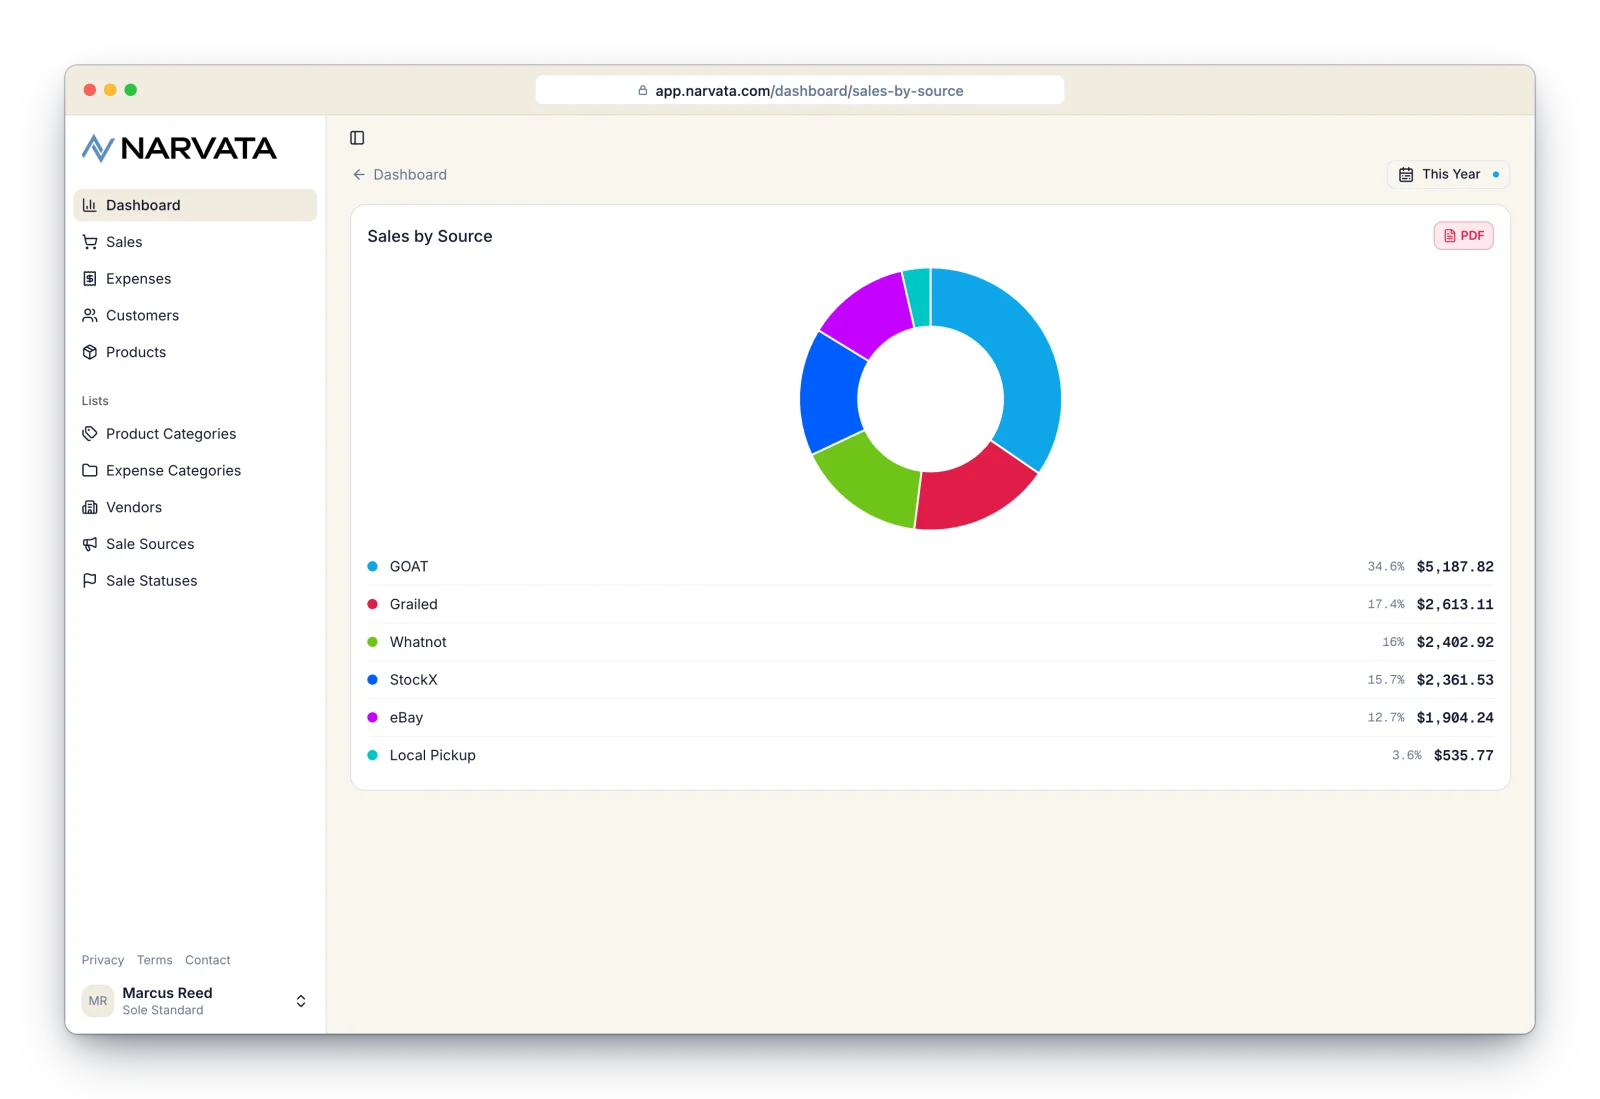Image resolution: width=1600 pixels, height=1099 pixels.
Task: Click the lock icon in address bar
Action: click(643, 91)
